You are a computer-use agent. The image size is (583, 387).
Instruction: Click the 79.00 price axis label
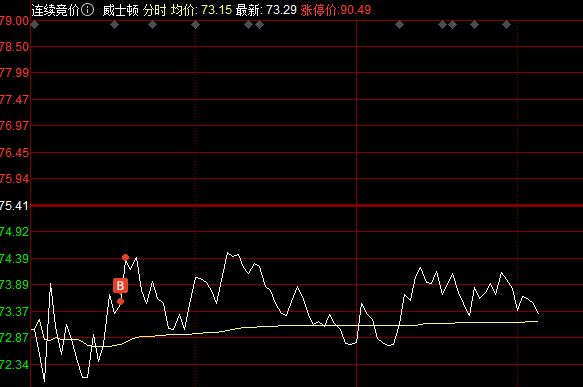(14, 21)
